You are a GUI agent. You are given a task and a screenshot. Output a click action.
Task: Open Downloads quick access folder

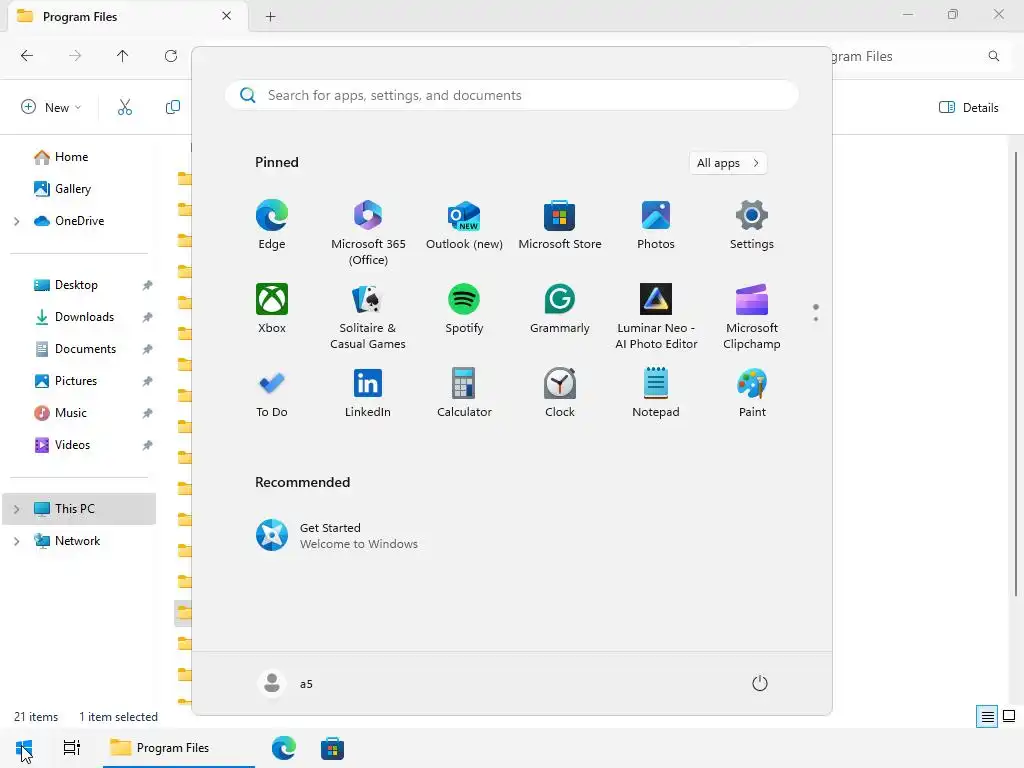coord(84,317)
